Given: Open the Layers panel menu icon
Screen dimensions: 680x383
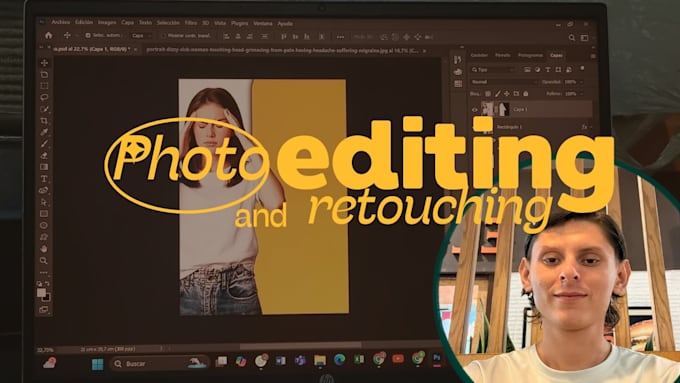Looking at the screenshot, I should coord(593,56).
